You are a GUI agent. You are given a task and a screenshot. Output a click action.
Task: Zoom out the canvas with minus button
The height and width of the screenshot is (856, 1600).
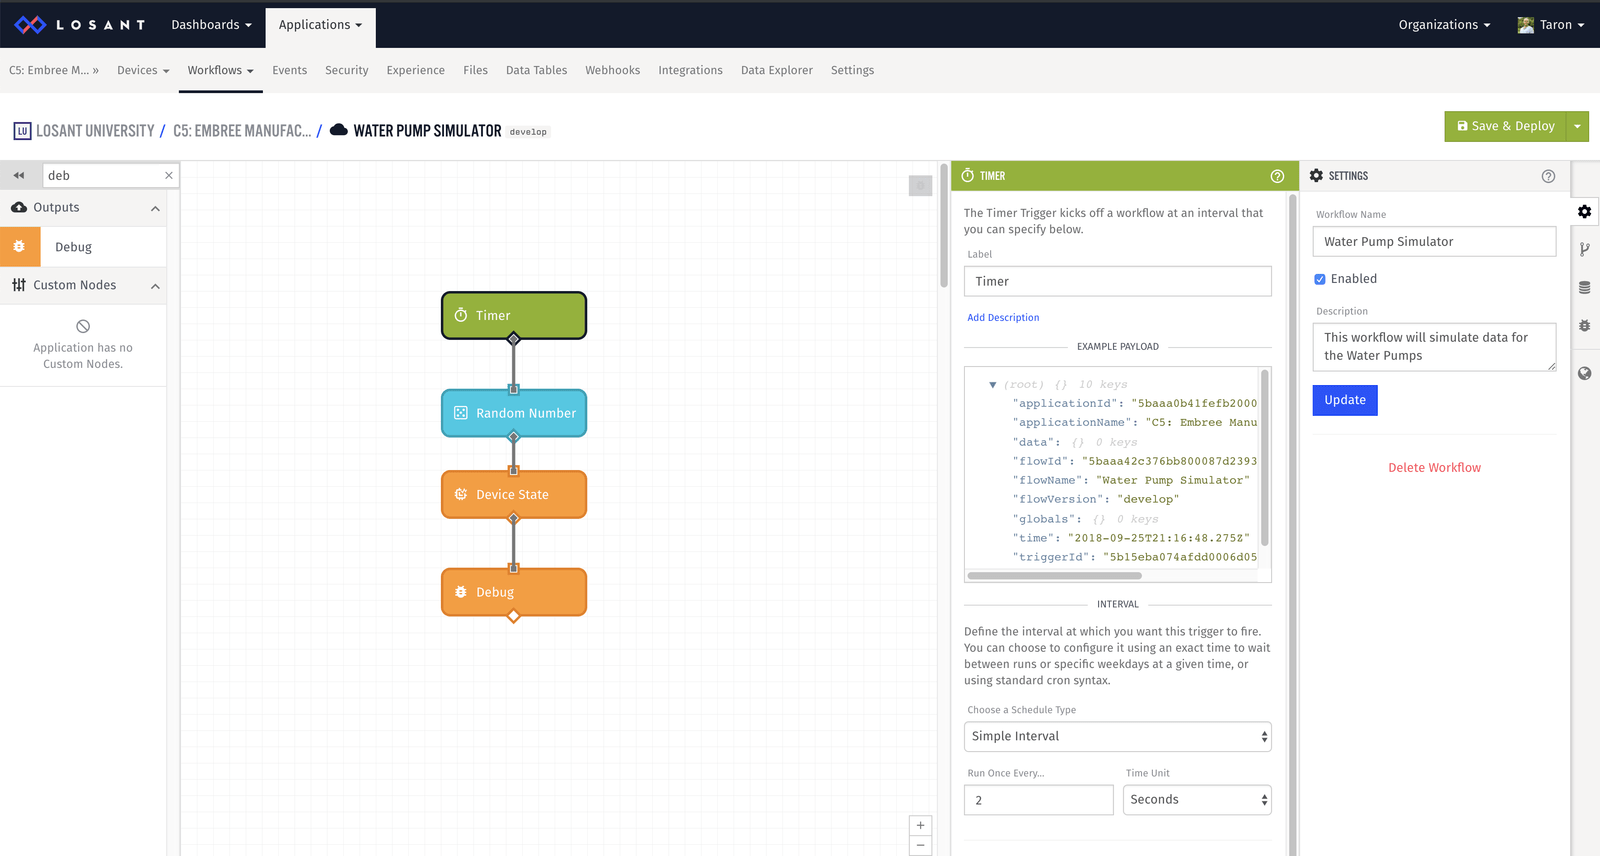920,846
